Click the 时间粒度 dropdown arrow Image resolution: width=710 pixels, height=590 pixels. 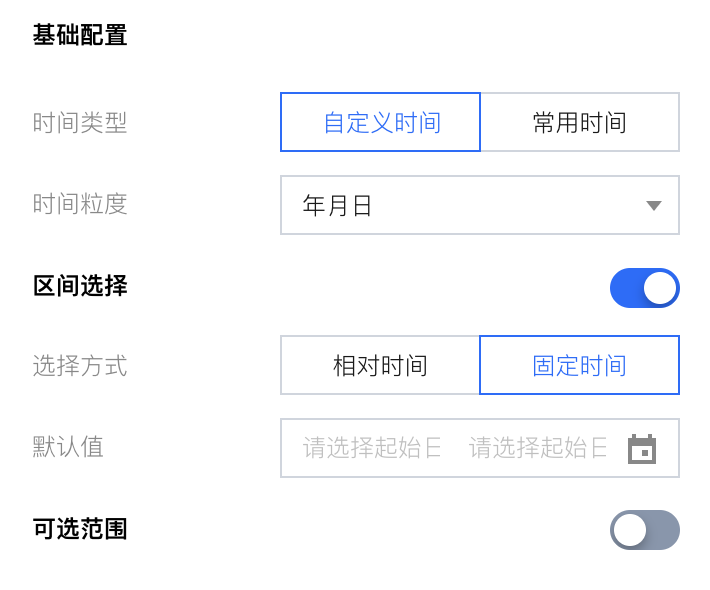(653, 206)
